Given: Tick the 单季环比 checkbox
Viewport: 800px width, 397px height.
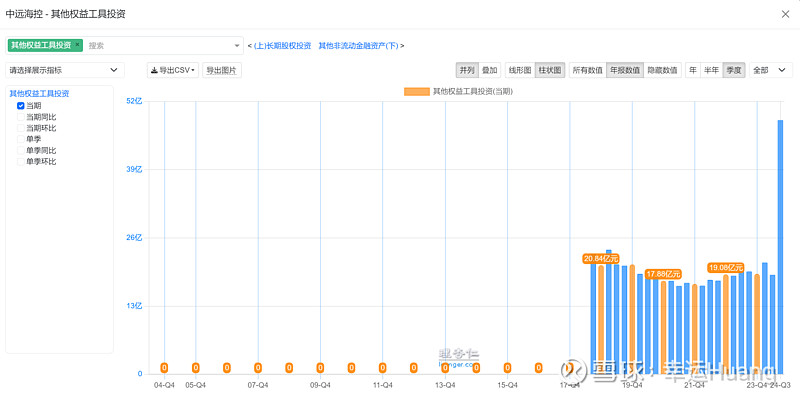Looking at the screenshot, I should coord(21,161).
